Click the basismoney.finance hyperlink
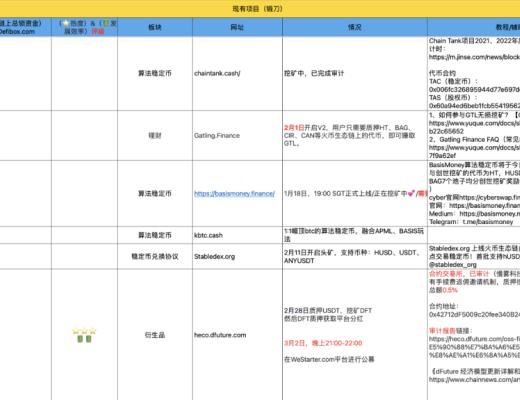 click(234, 194)
